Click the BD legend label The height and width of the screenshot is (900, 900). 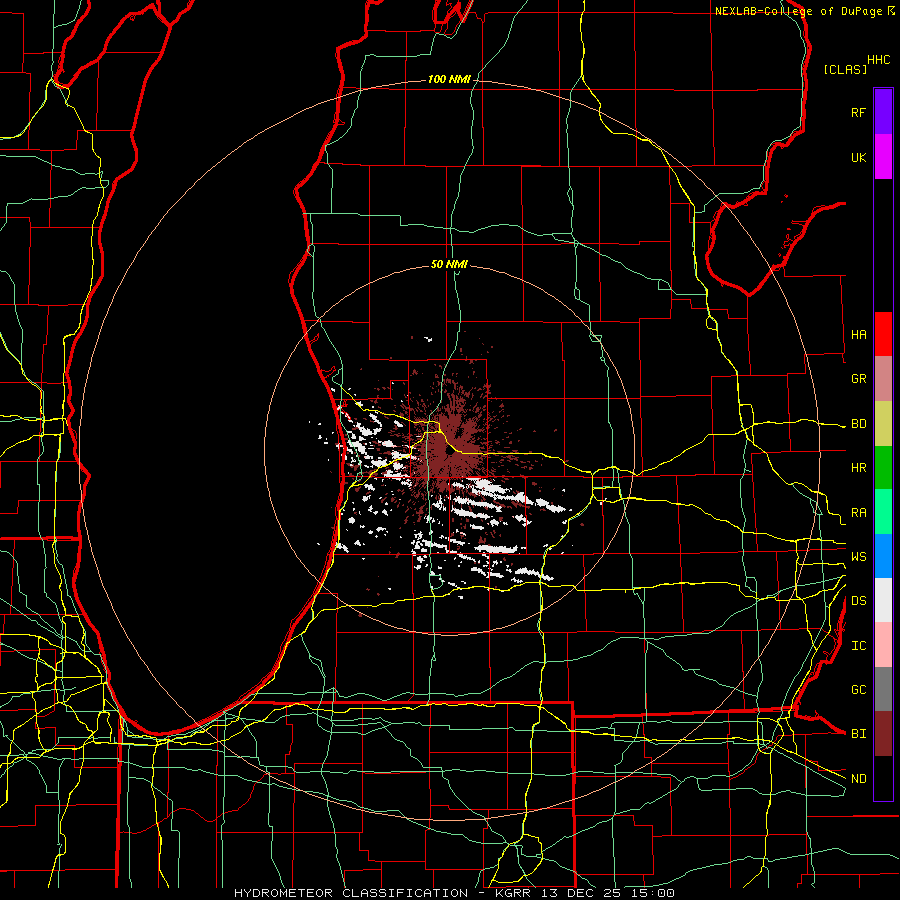click(858, 424)
